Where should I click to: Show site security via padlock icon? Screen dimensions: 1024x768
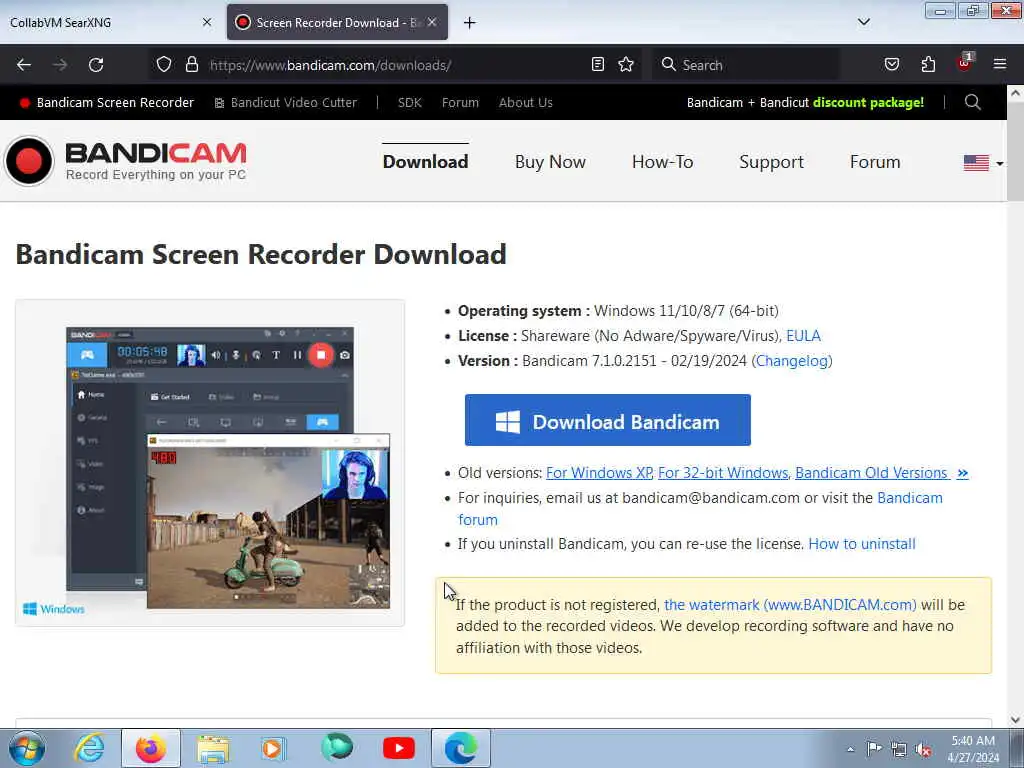[x=191, y=65]
